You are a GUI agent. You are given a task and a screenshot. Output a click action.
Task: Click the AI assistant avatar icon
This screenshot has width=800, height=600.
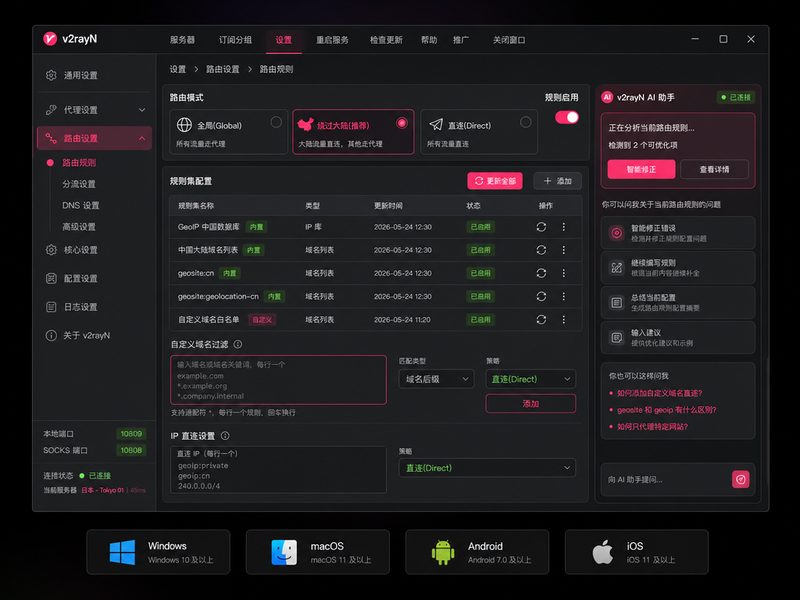[x=607, y=97]
